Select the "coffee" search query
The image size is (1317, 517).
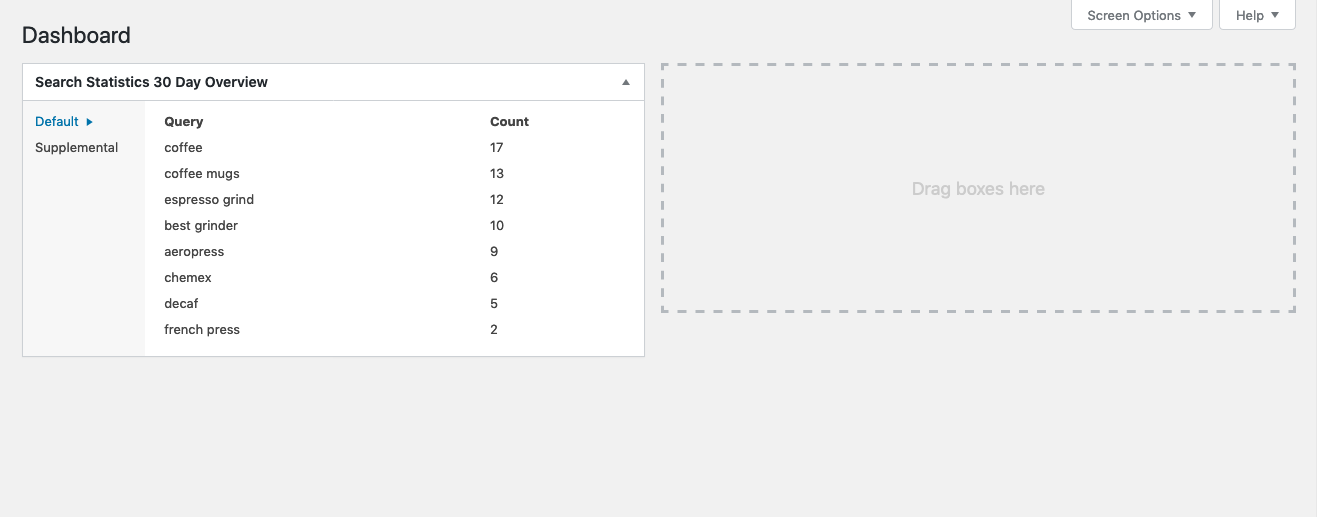coord(184,148)
